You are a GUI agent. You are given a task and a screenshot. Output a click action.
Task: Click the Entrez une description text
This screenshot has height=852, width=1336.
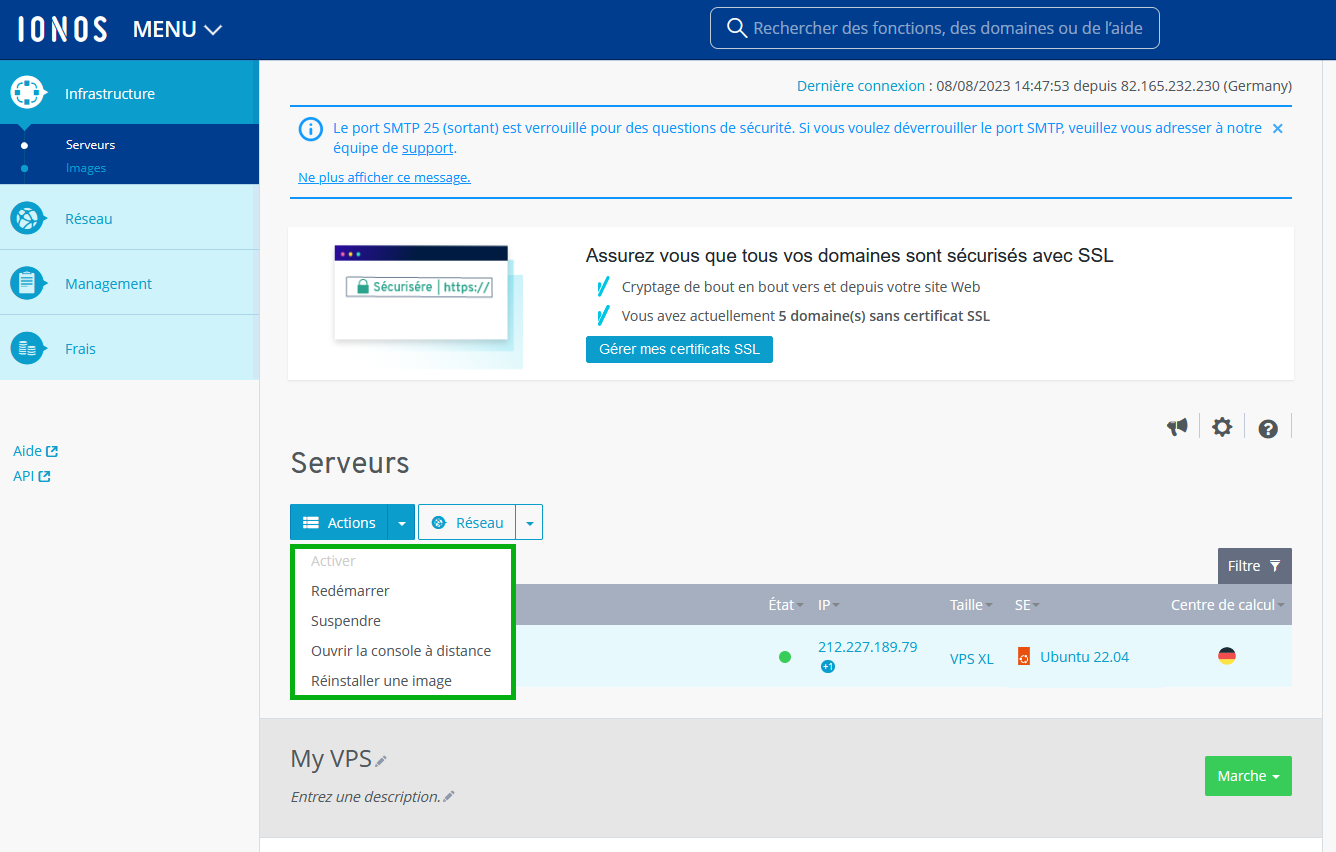click(x=366, y=797)
